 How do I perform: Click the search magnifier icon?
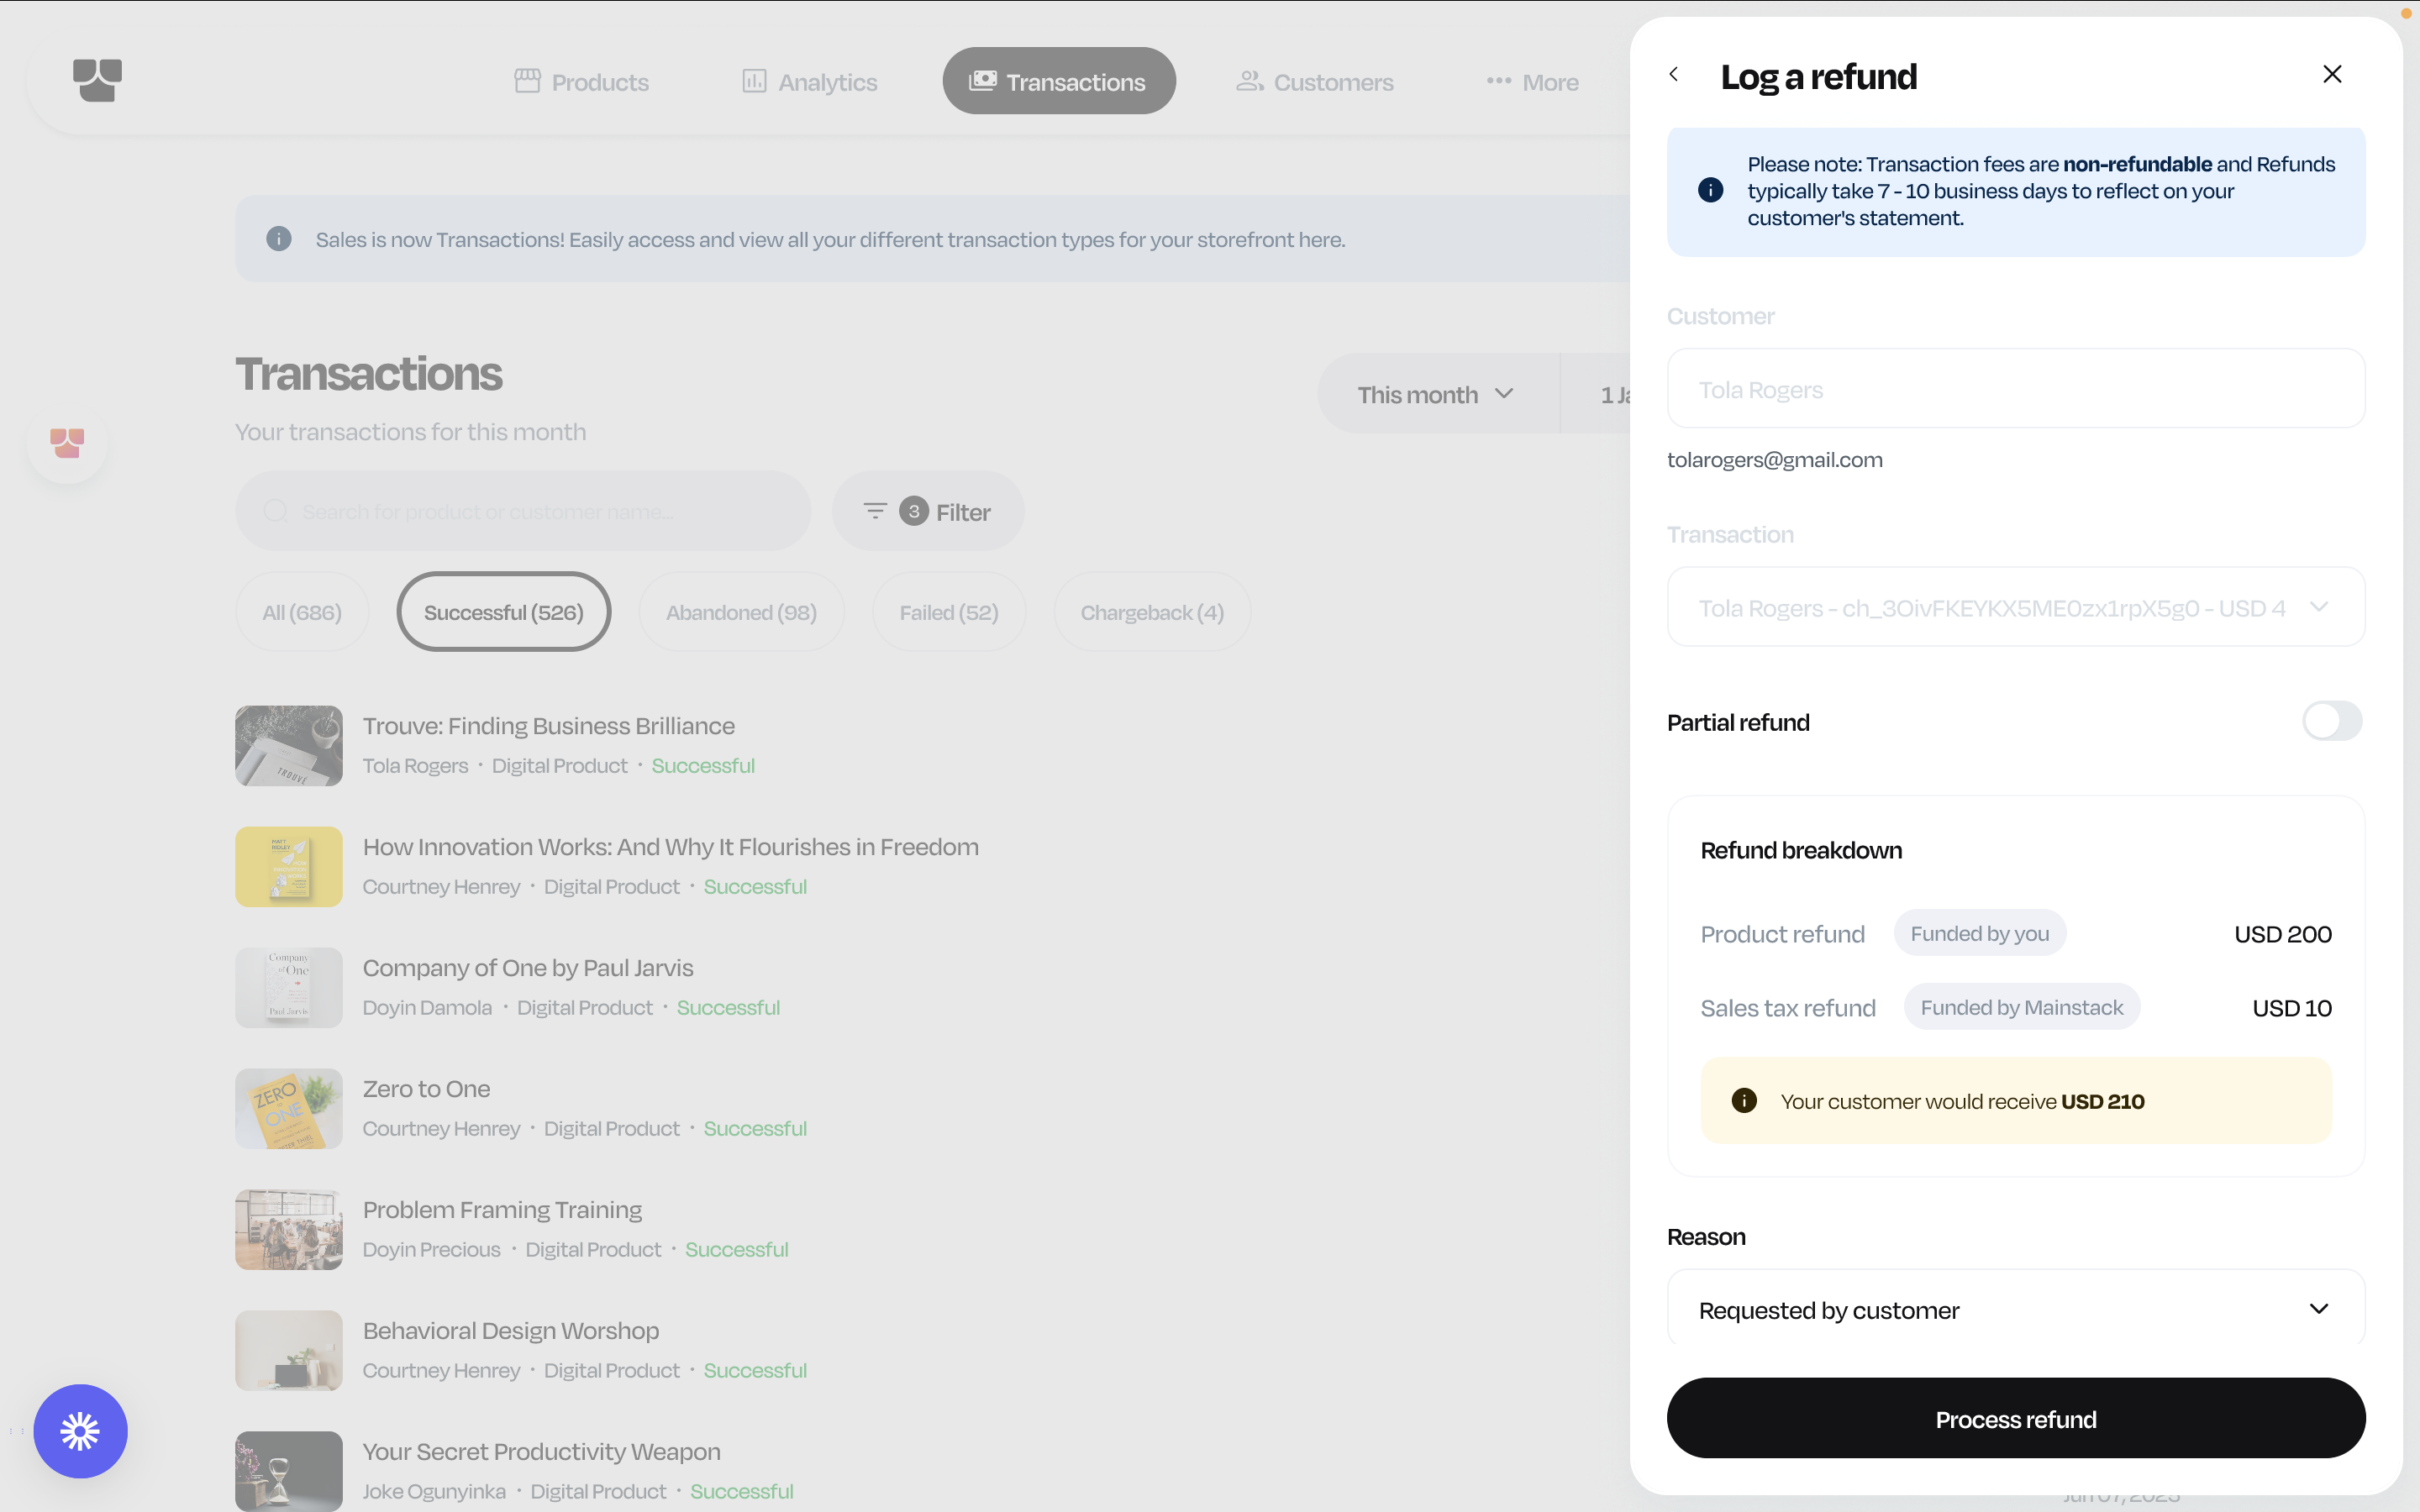coord(275,512)
